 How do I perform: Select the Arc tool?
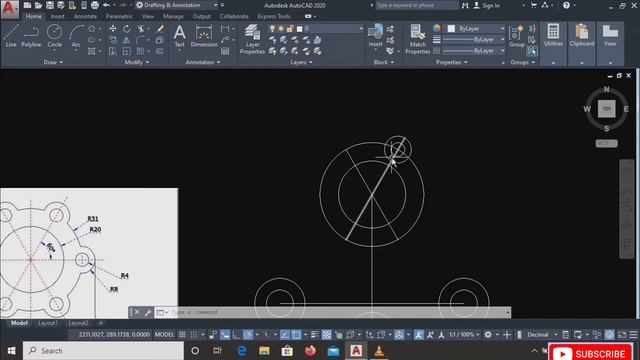tap(76, 36)
